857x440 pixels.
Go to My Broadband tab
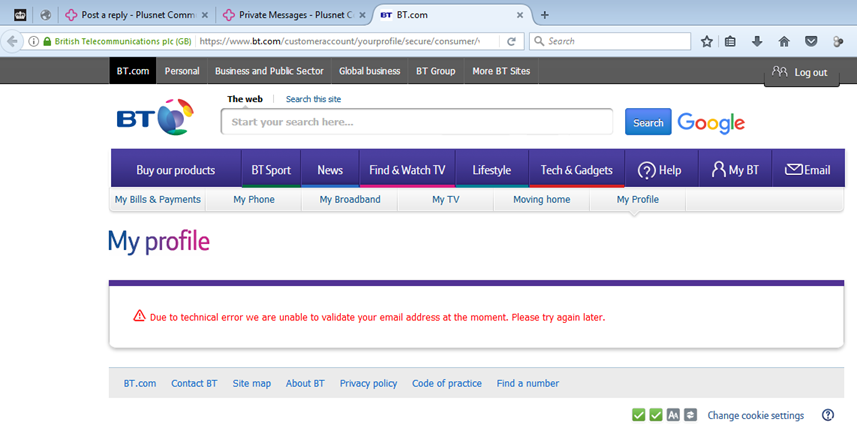350,200
